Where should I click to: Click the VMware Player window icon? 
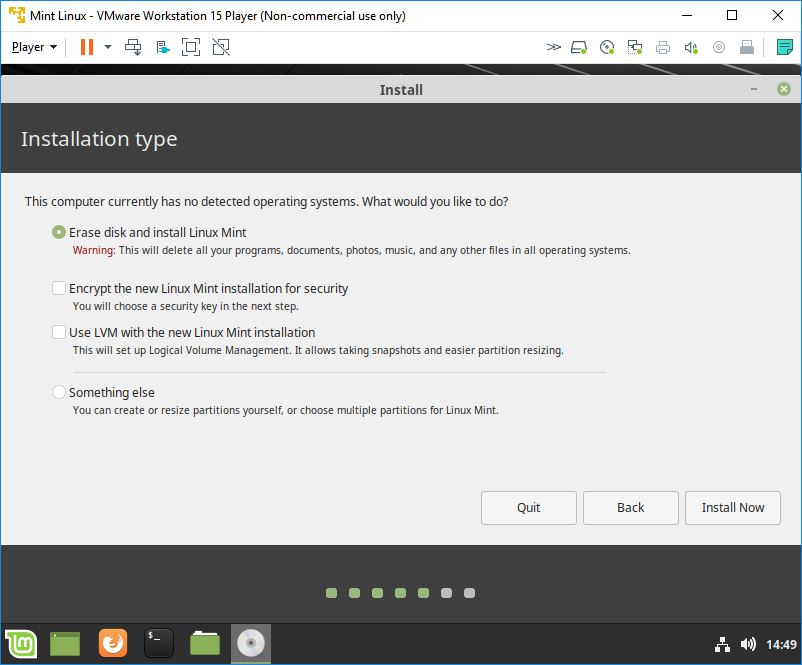17,15
